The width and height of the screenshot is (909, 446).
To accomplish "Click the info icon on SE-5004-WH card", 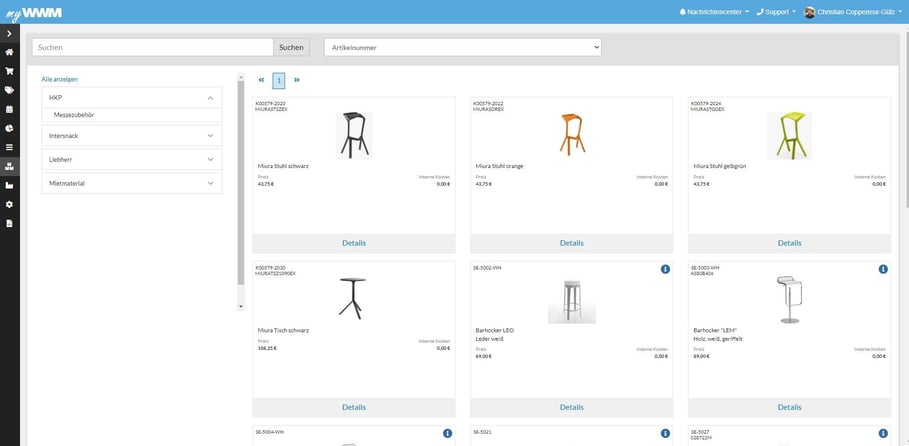I will (447, 433).
